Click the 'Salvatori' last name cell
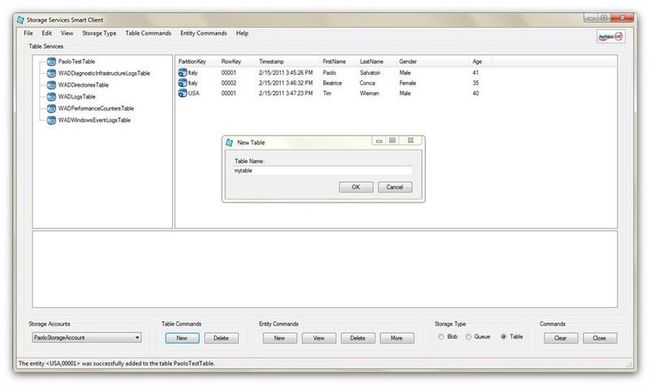The height and width of the screenshot is (385, 650). tap(370, 73)
